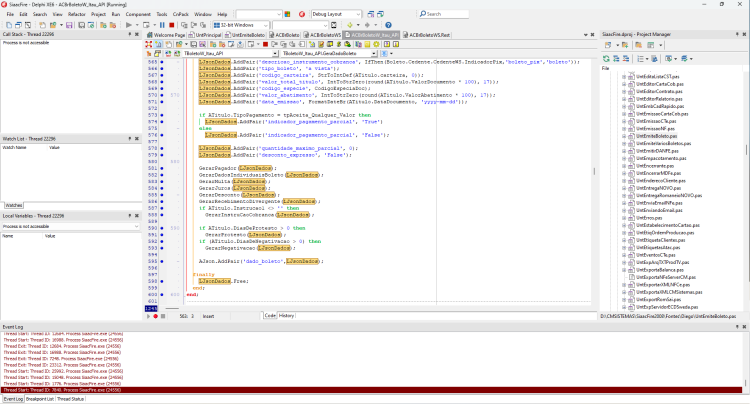Open the CnPack menu
This screenshot has height=404, width=750.
[180, 14]
